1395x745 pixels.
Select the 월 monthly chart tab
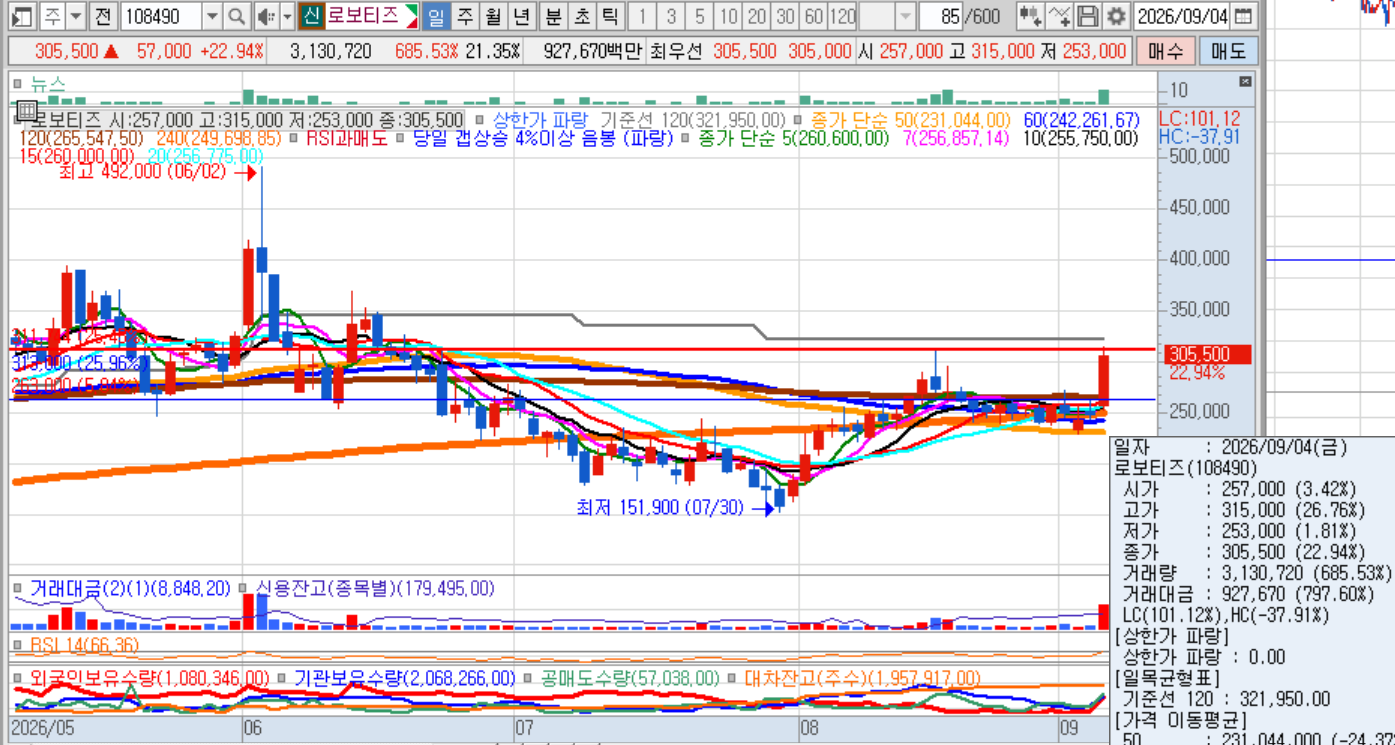pos(493,16)
